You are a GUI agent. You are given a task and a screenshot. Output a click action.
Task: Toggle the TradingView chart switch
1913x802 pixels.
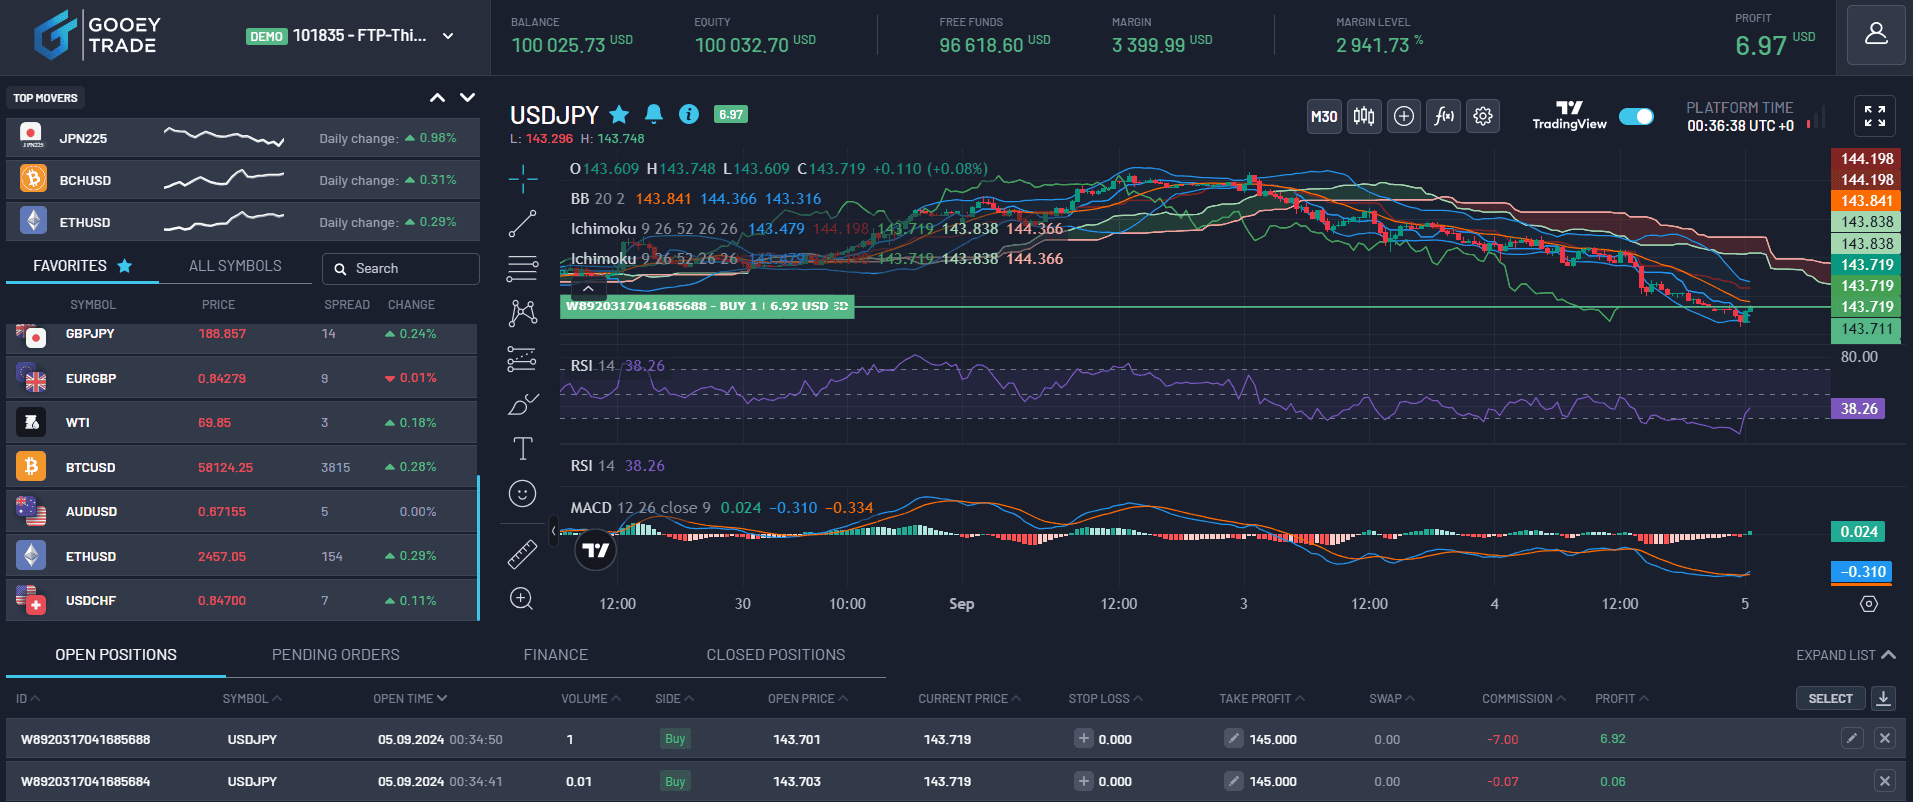point(1636,116)
